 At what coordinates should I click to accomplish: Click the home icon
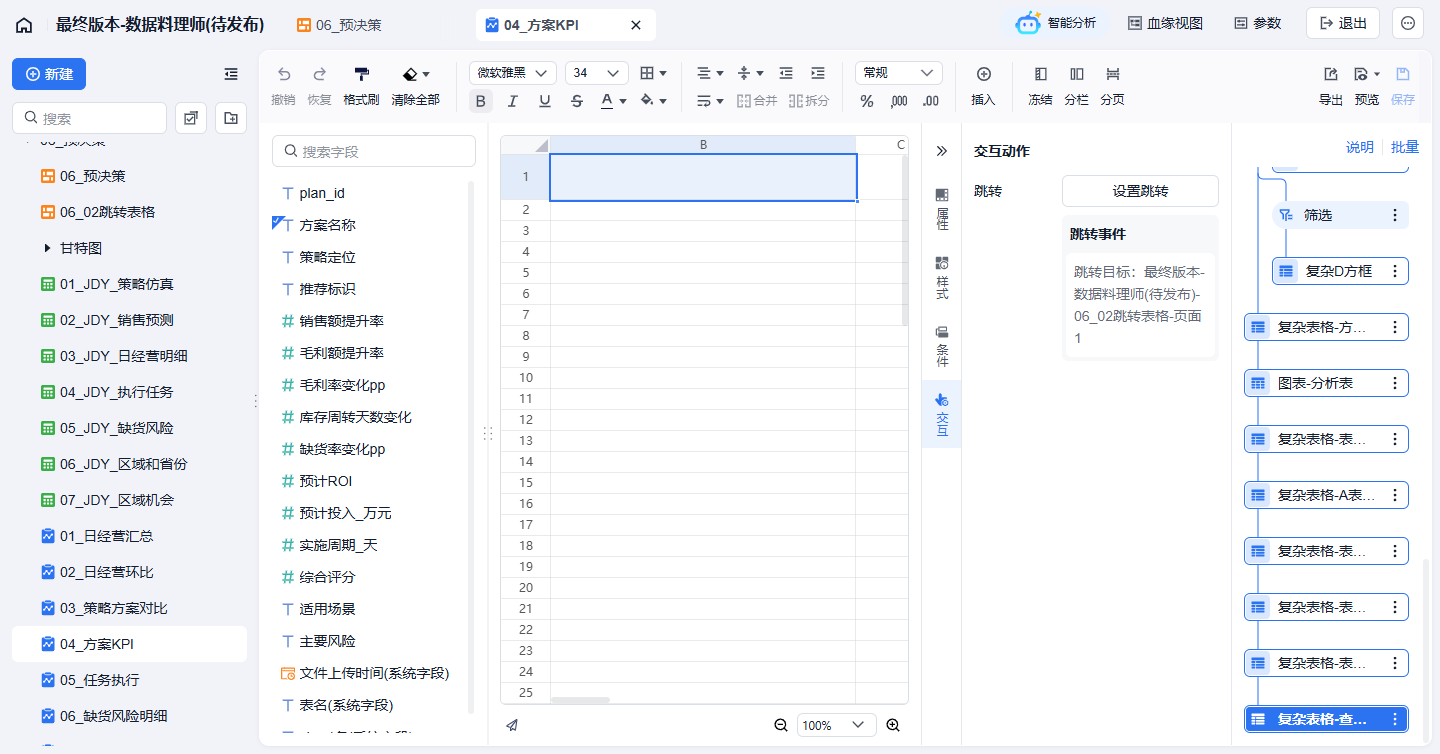(24, 25)
